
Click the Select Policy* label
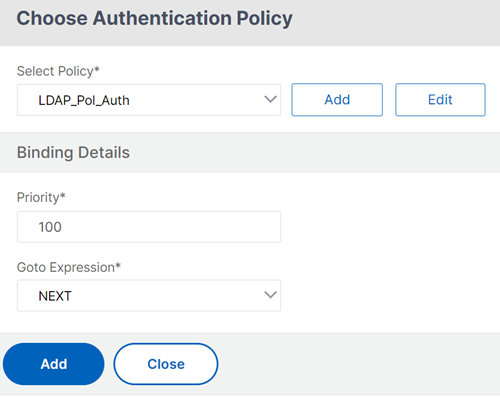pyautogui.click(x=58, y=71)
